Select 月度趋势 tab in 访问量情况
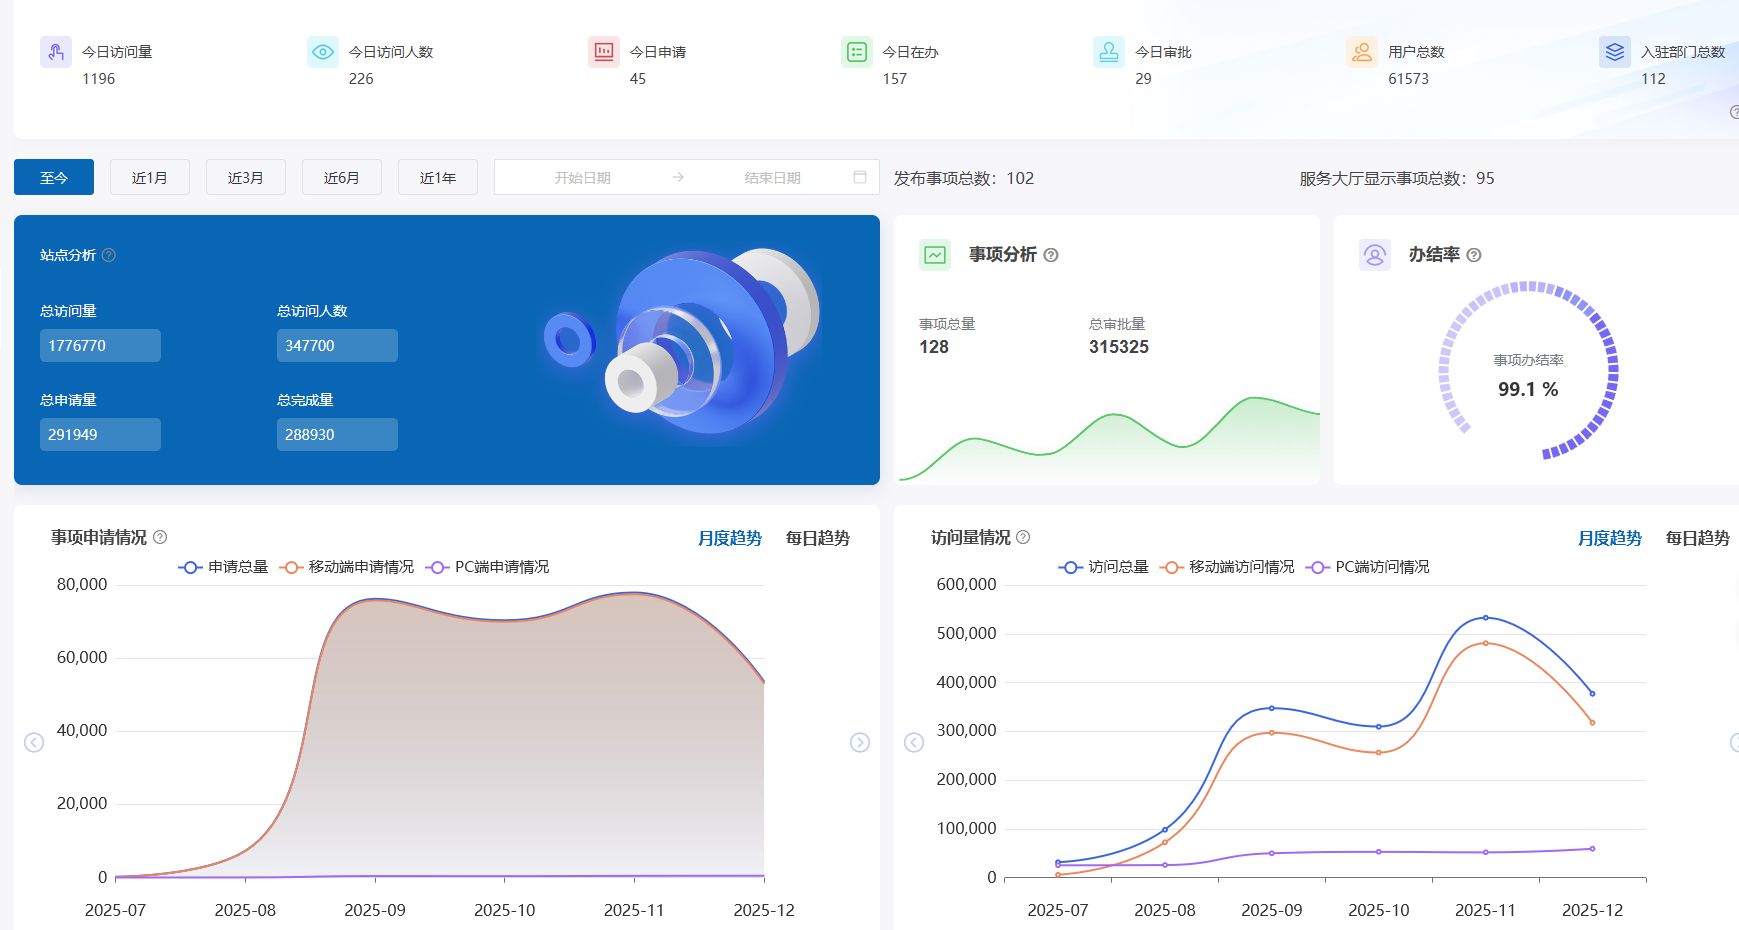 pyautogui.click(x=1609, y=538)
